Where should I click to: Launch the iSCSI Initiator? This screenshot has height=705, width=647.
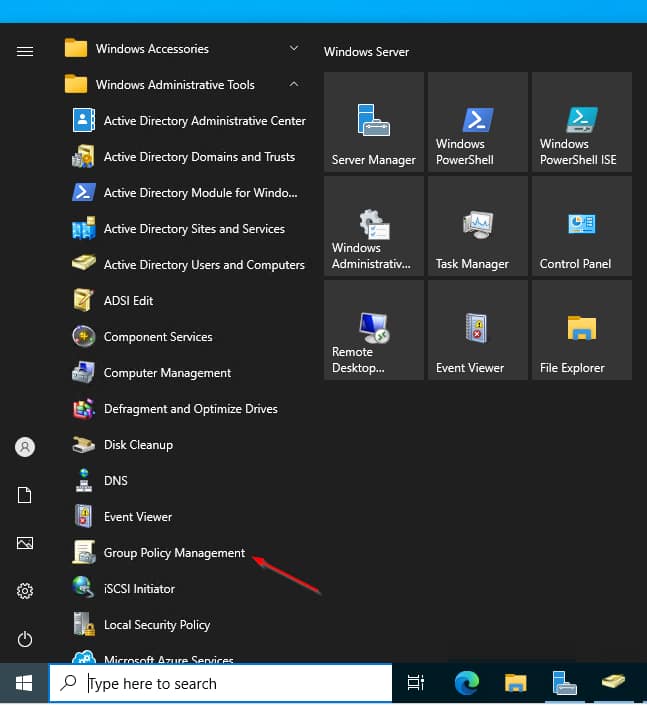[x=139, y=589]
